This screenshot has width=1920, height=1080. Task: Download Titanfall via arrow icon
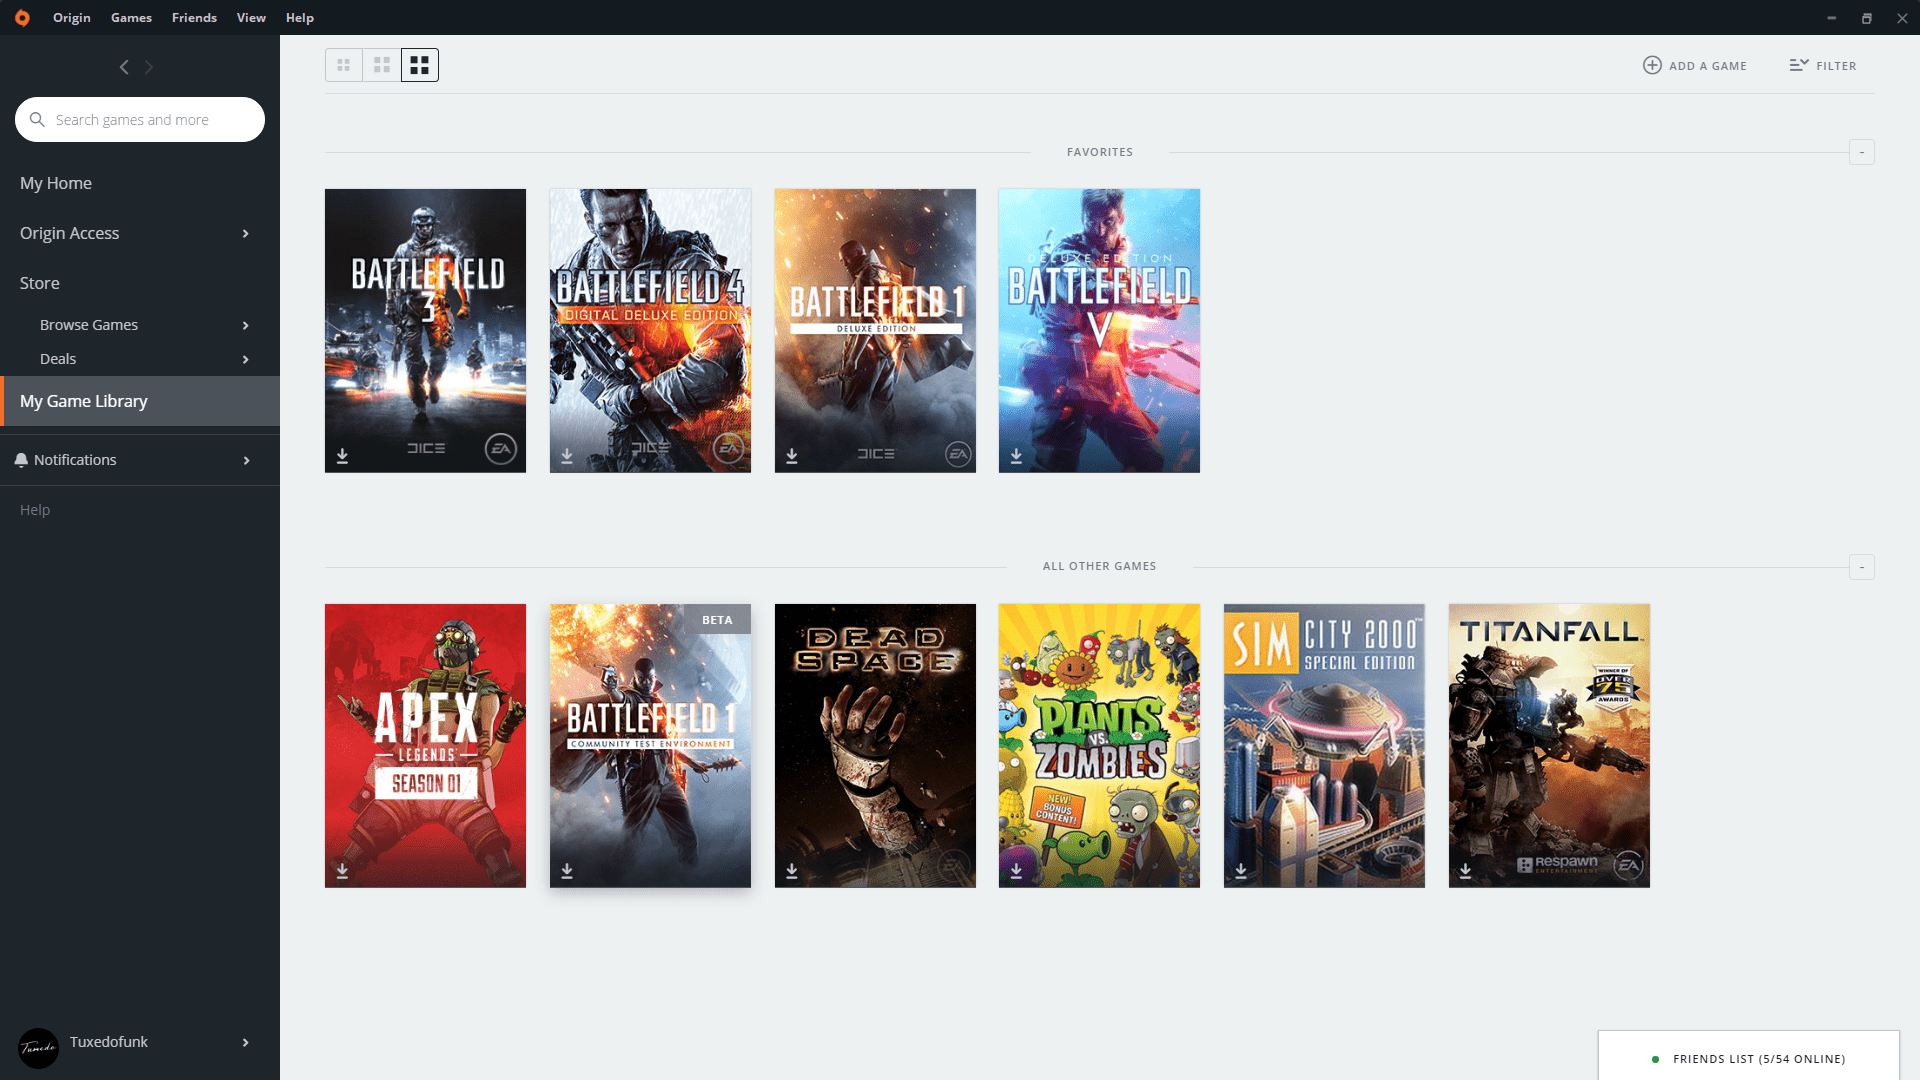click(x=1465, y=871)
